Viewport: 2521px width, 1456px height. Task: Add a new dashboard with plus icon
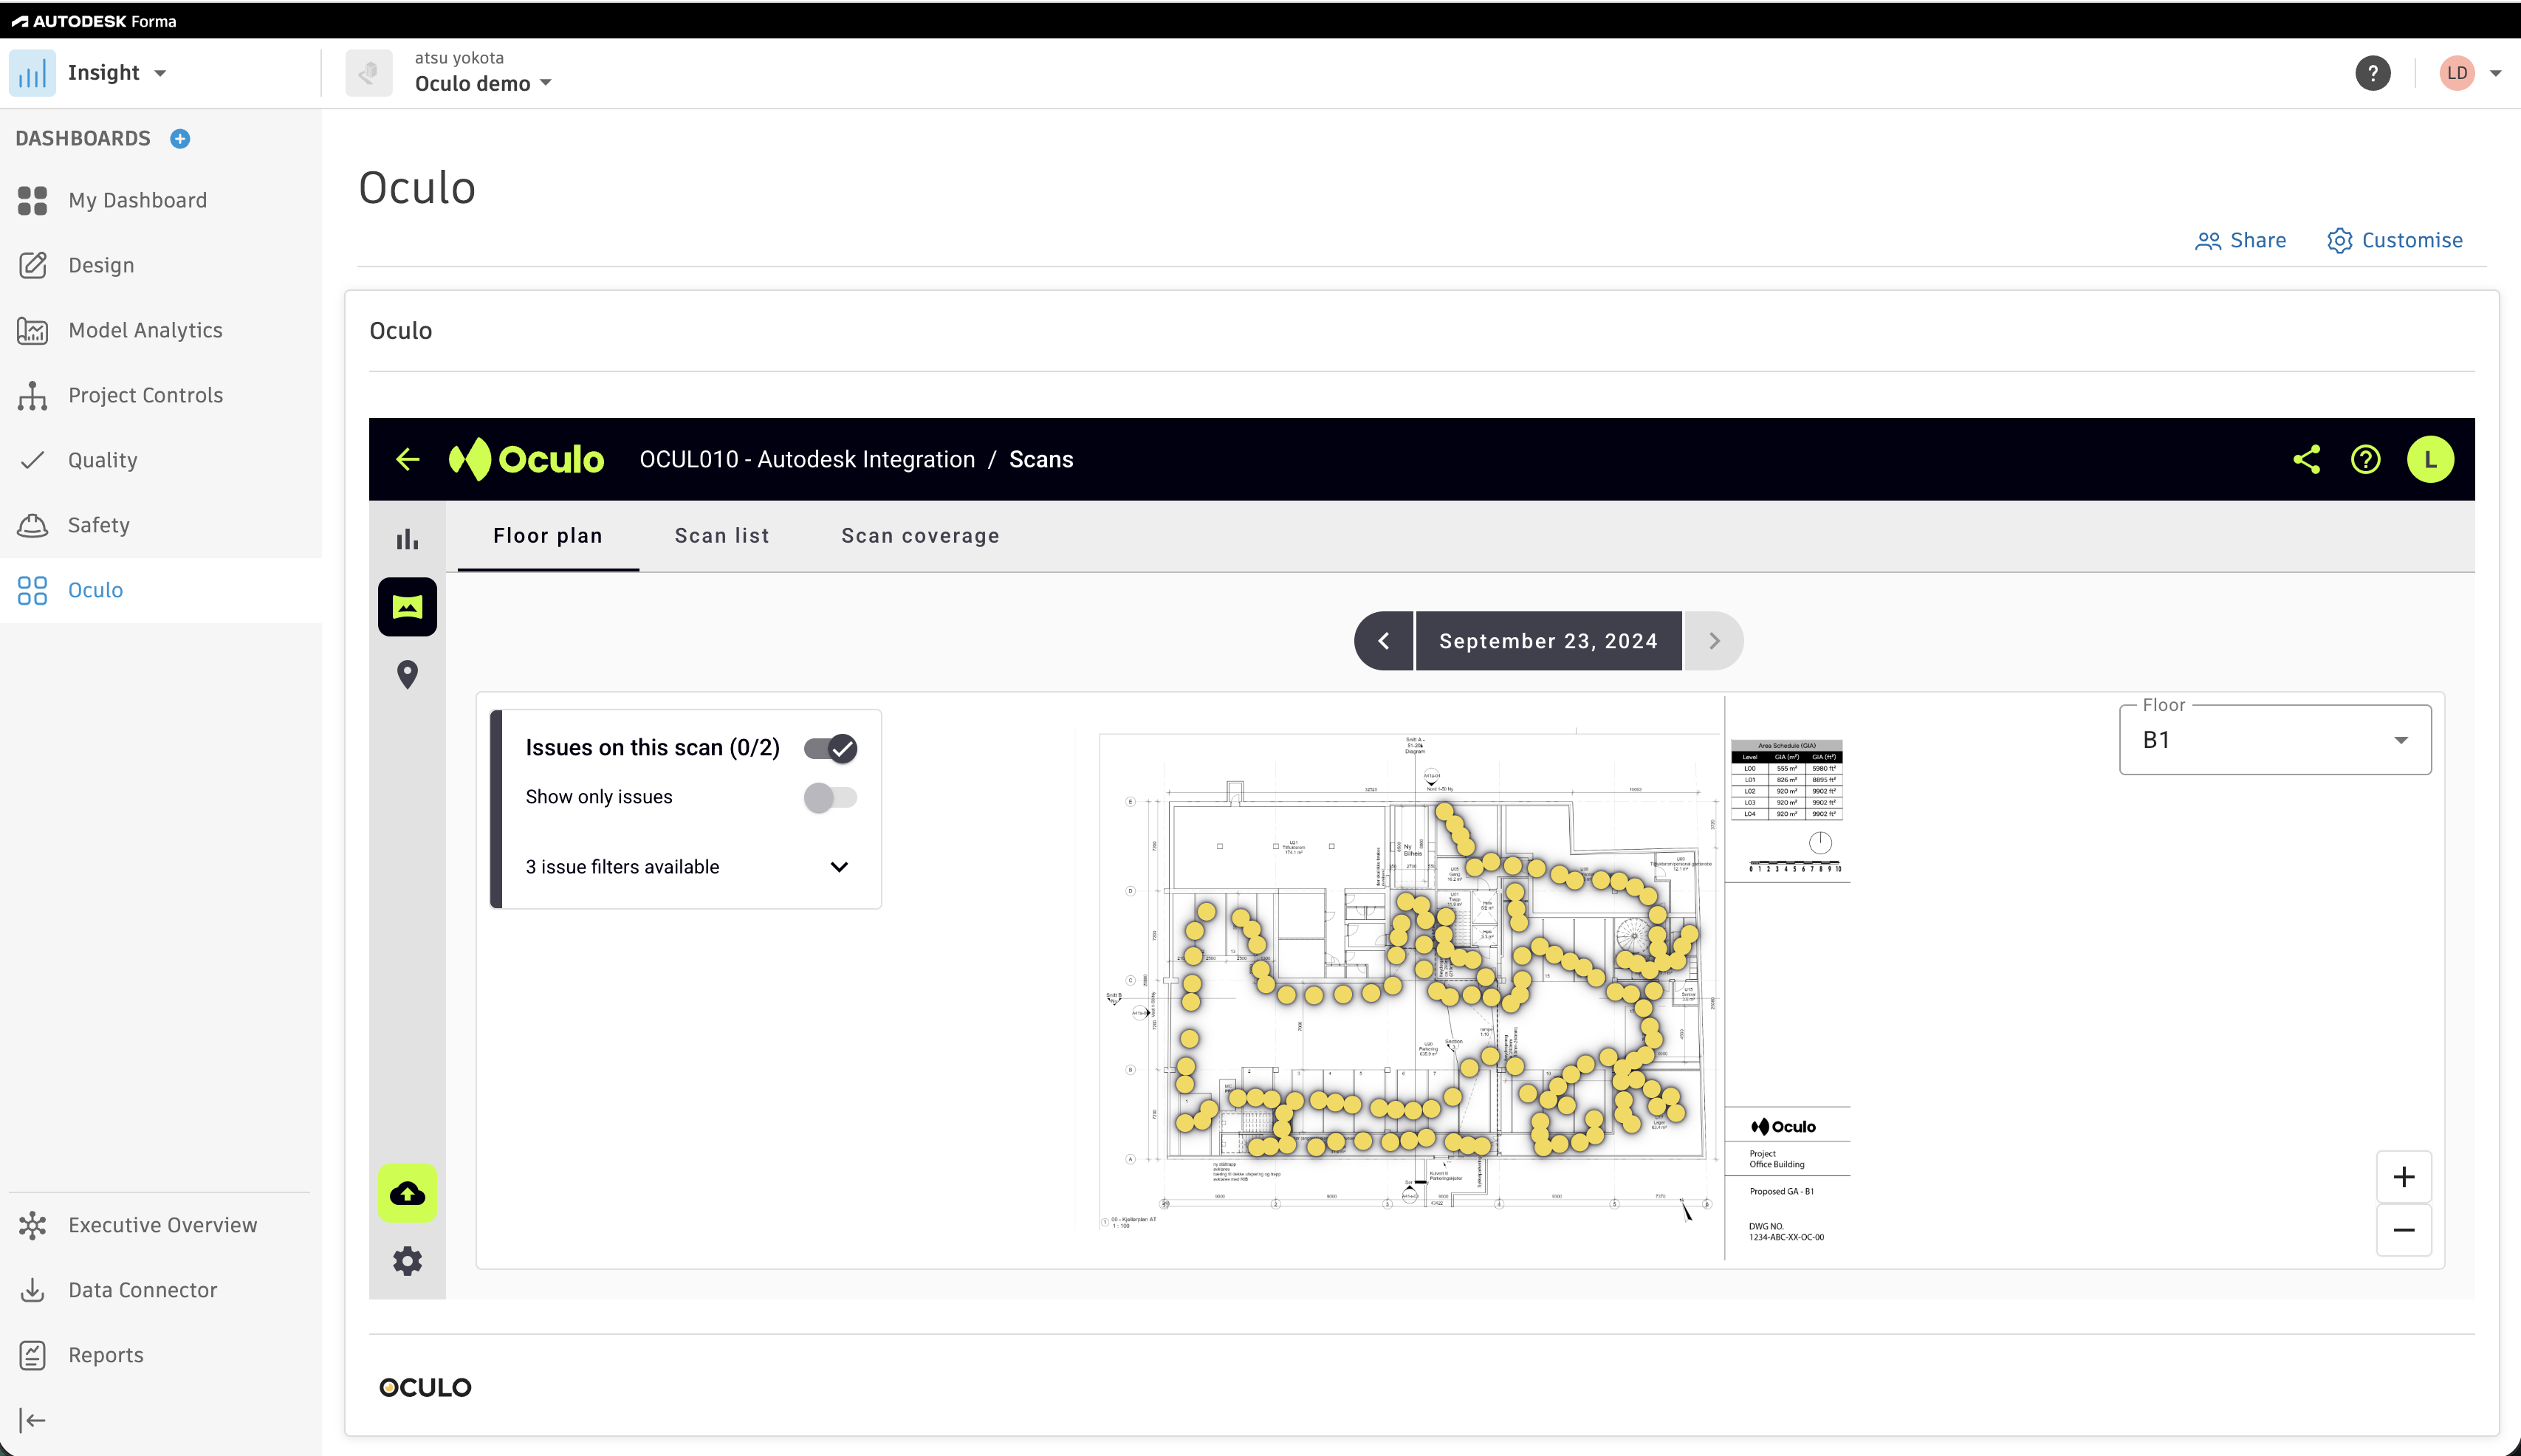click(180, 139)
